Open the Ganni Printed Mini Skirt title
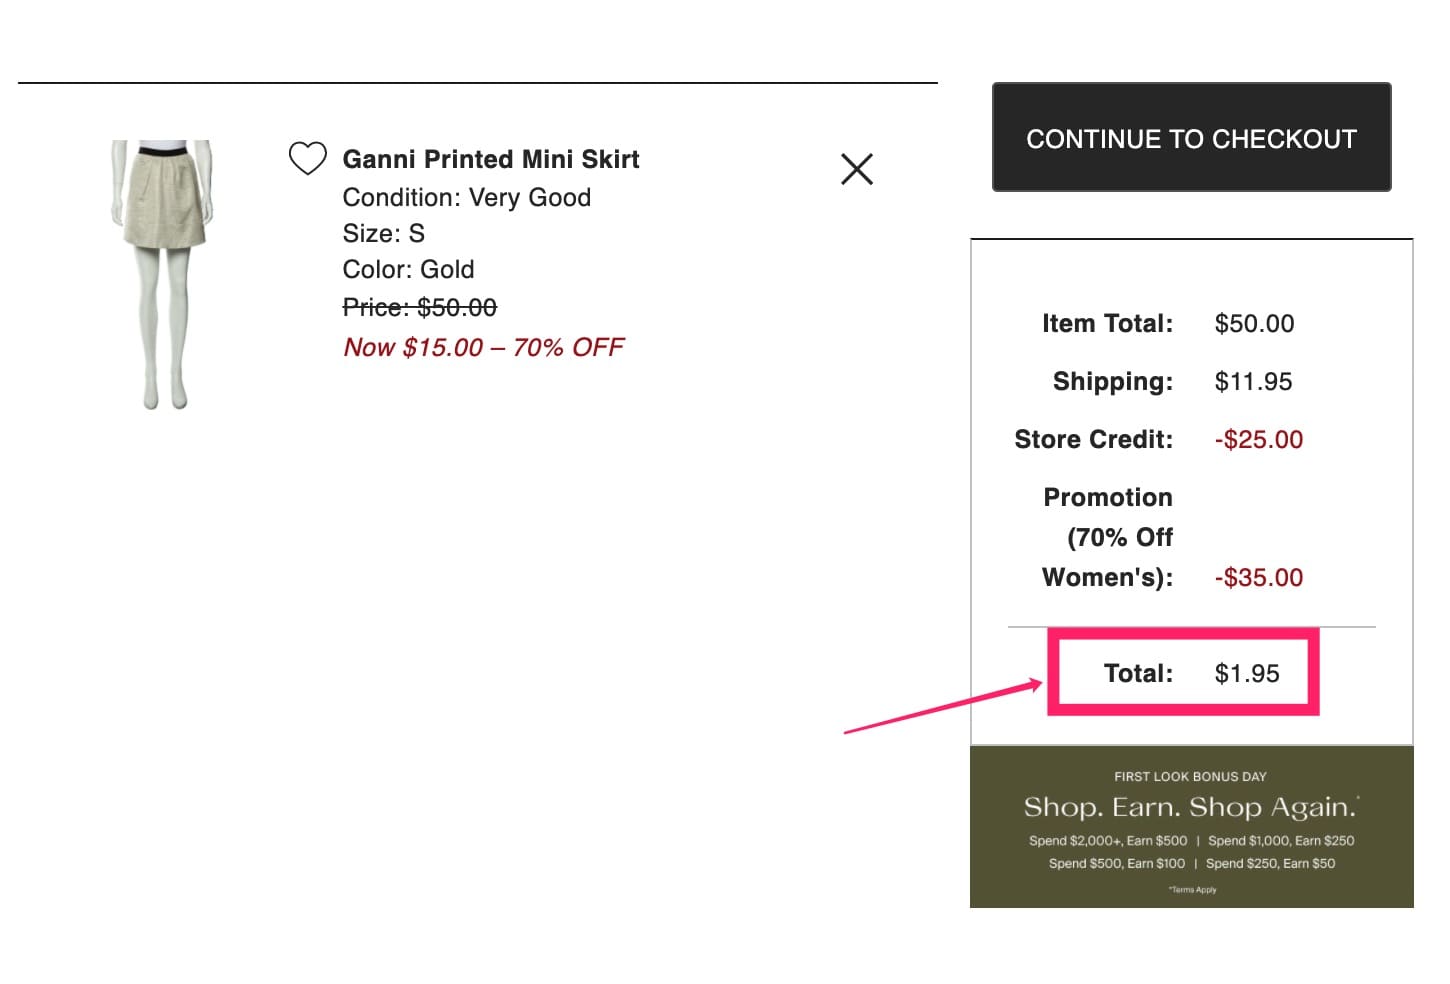Screen dimensions: 1450x984 pos(491,159)
